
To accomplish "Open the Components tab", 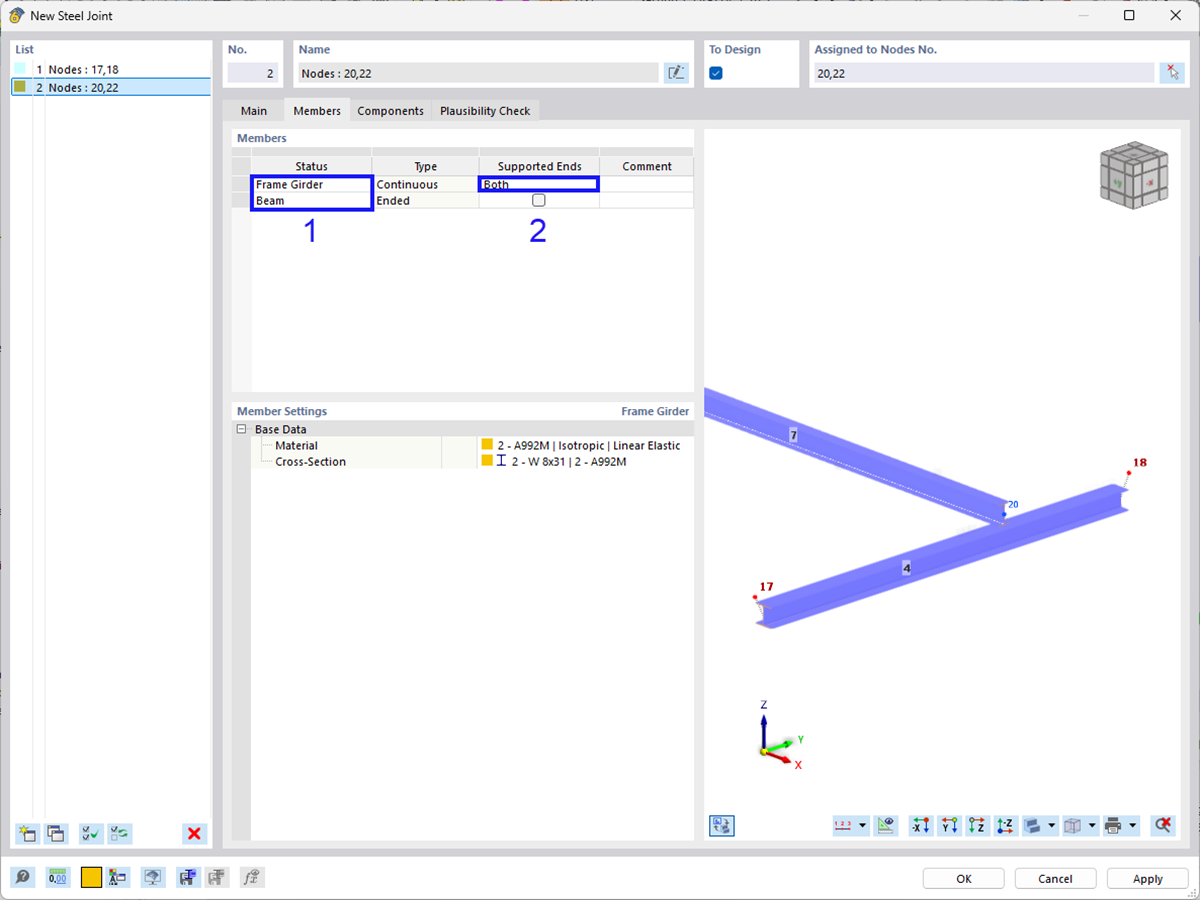I will pos(391,111).
